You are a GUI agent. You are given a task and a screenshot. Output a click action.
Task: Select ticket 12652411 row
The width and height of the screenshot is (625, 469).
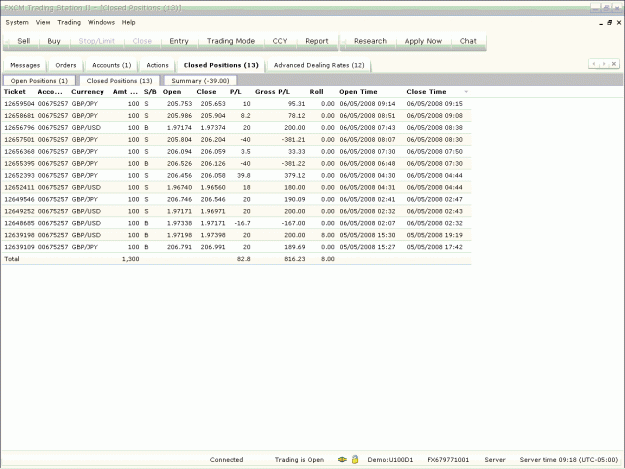click(x=237, y=188)
